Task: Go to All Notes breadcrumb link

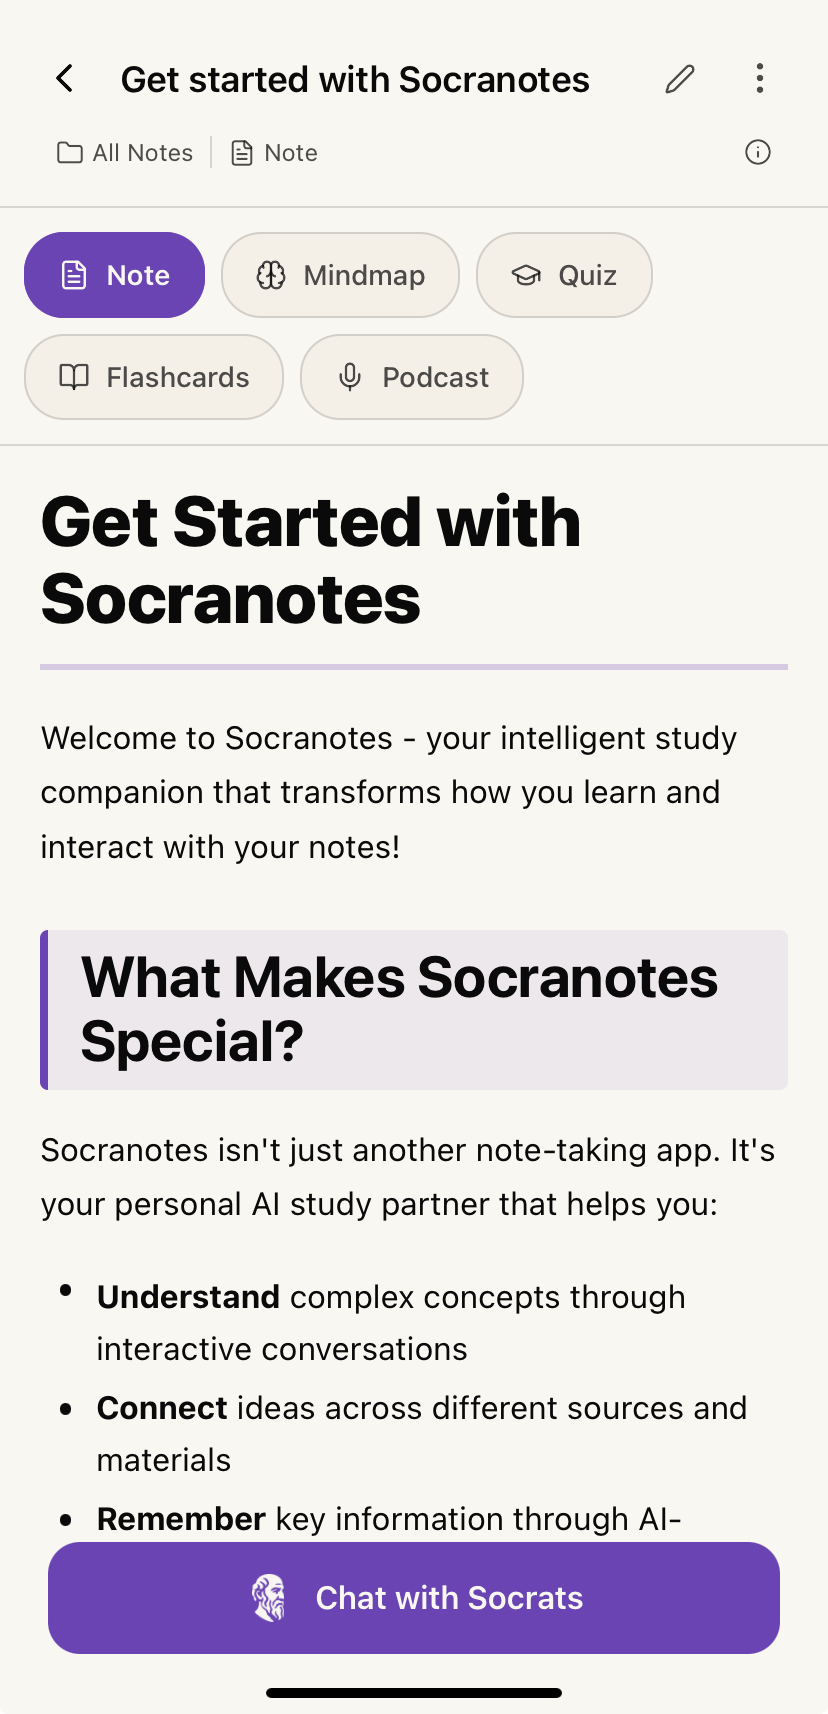Action: (143, 153)
